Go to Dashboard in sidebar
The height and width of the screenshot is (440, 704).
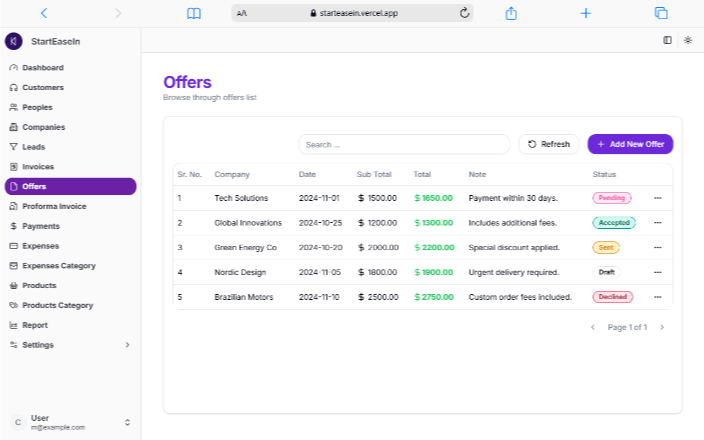[43, 68]
